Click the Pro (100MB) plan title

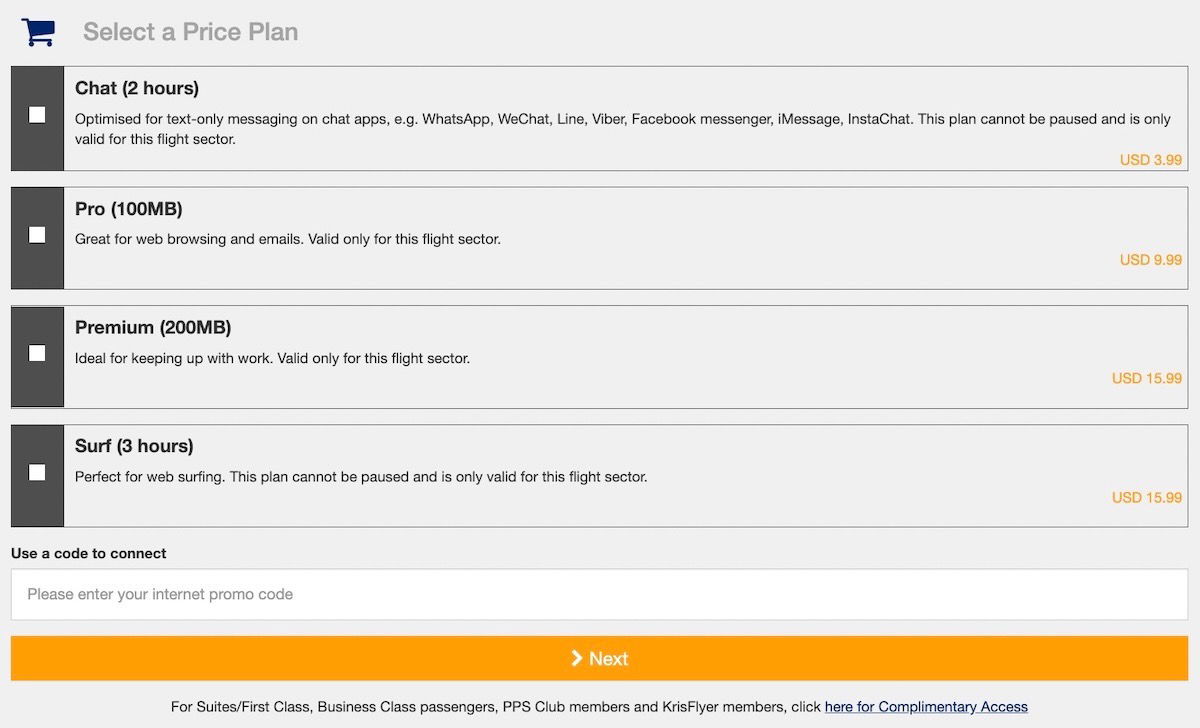point(129,209)
